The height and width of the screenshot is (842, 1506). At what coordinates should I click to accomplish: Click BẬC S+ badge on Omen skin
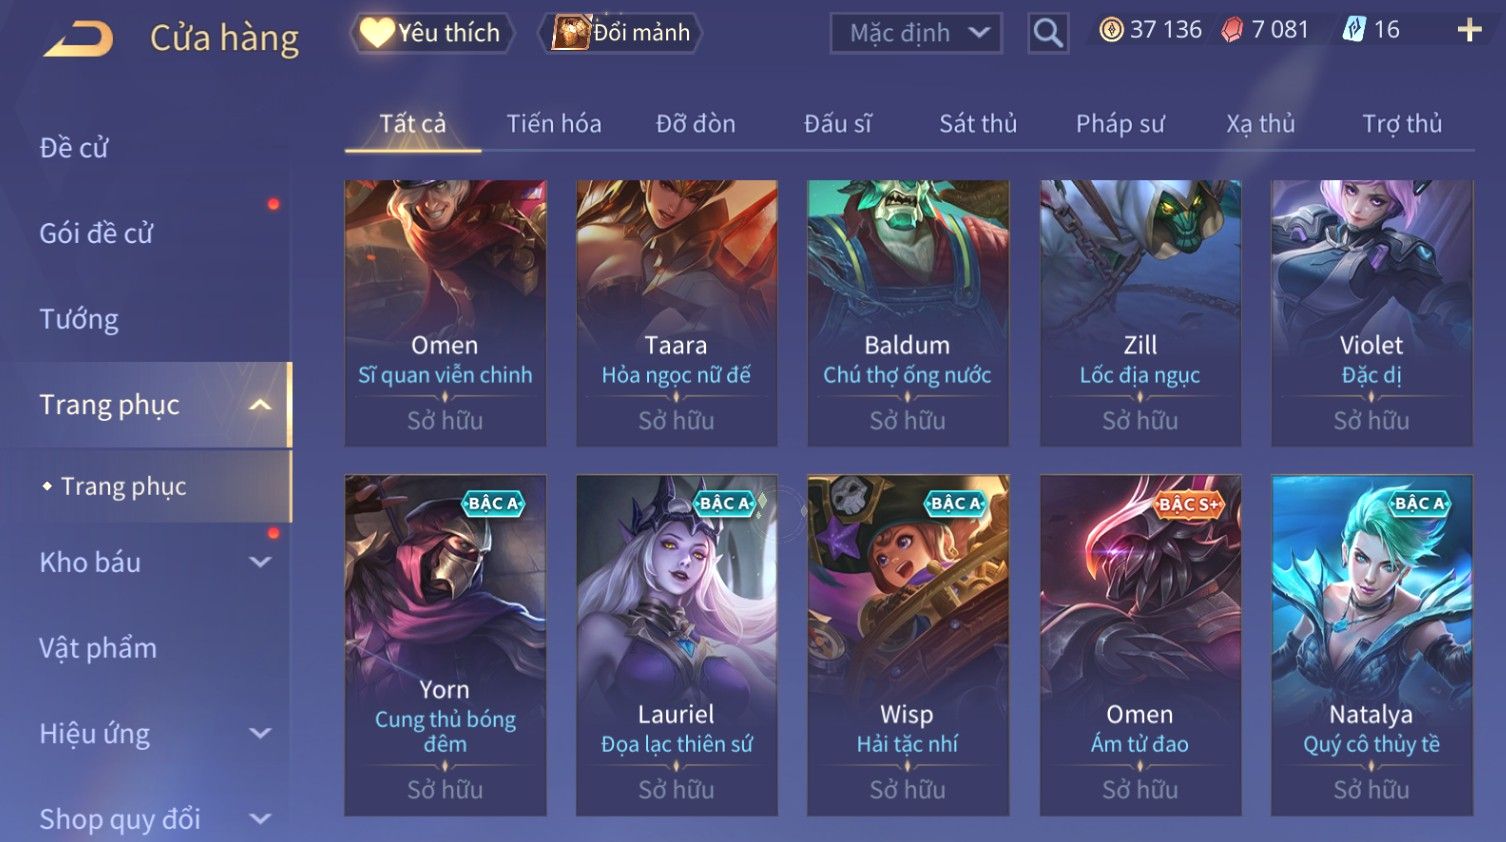pyautogui.click(x=1188, y=504)
